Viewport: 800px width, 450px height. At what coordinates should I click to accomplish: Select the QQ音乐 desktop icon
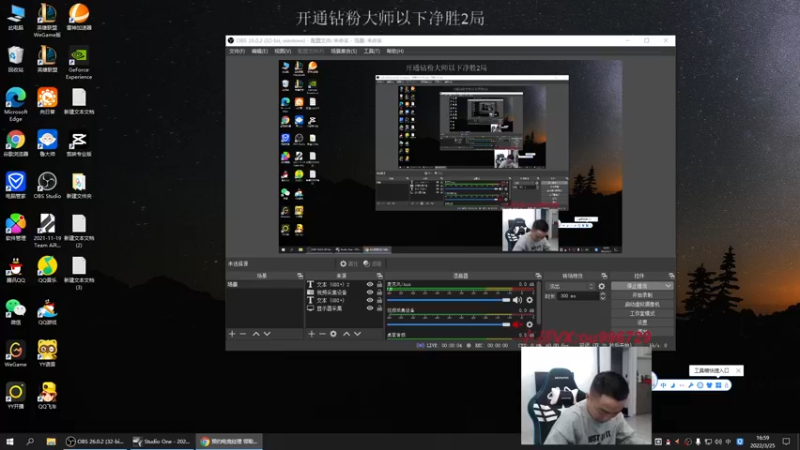pos(47,269)
